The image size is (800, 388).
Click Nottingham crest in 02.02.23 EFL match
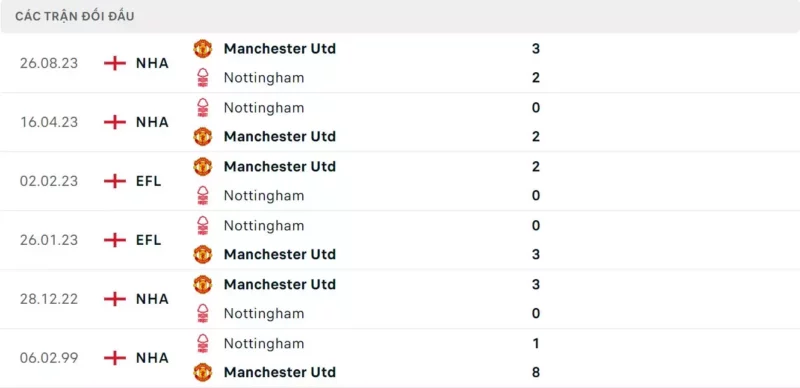coord(203,196)
